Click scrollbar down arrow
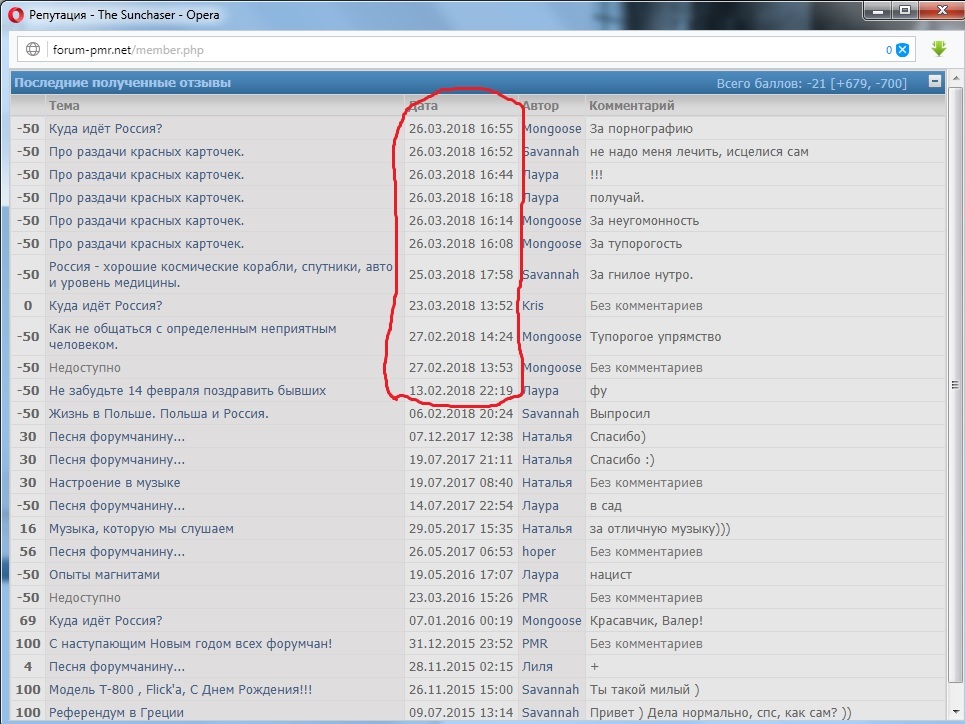The image size is (965, 724). pos(957,715)
